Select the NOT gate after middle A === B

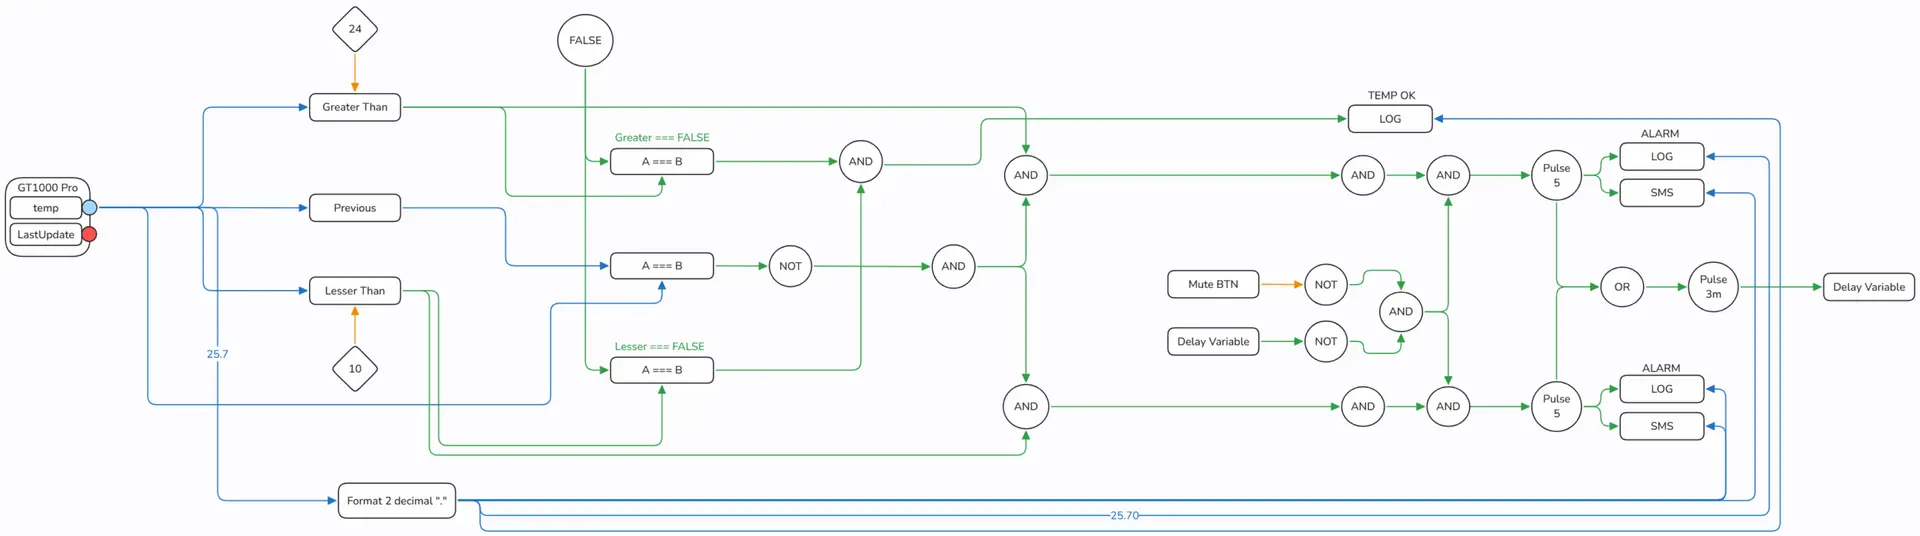click(x=790, y=266)
